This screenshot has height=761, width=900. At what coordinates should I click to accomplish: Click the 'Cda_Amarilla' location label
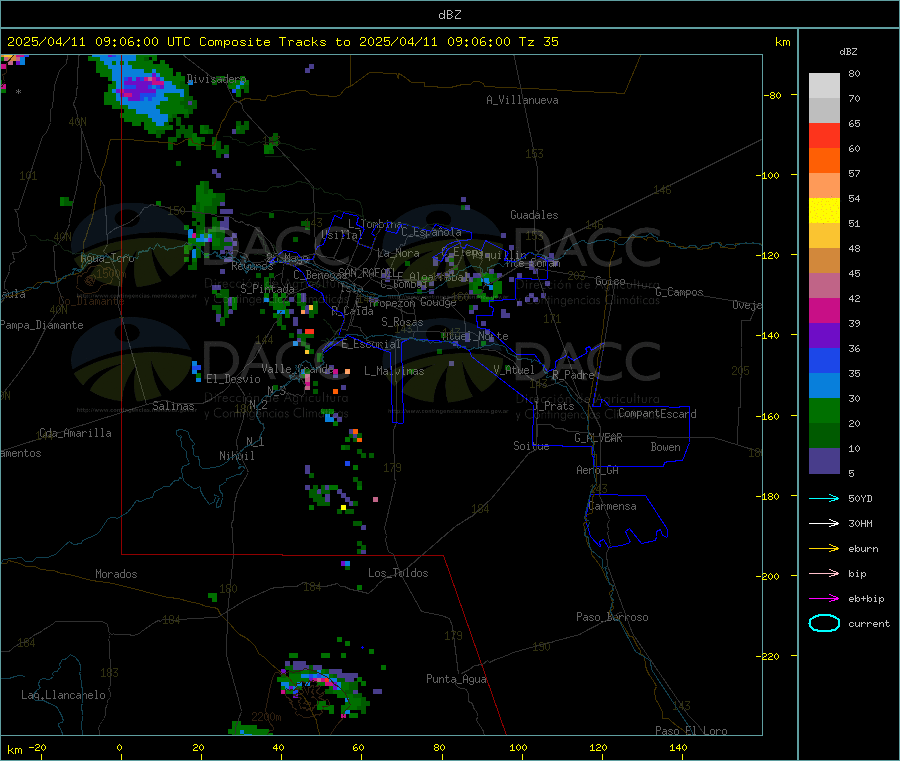pyautogui.click(x=75, y=433)
